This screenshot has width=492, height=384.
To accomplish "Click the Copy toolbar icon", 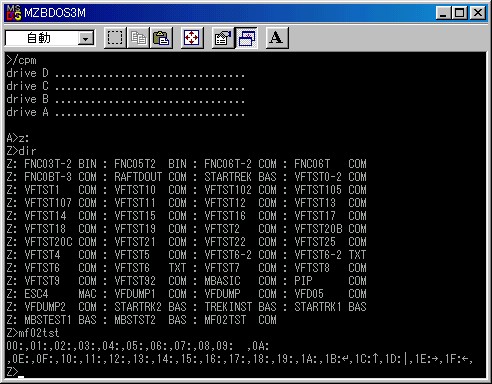I will tap(138, 38).
